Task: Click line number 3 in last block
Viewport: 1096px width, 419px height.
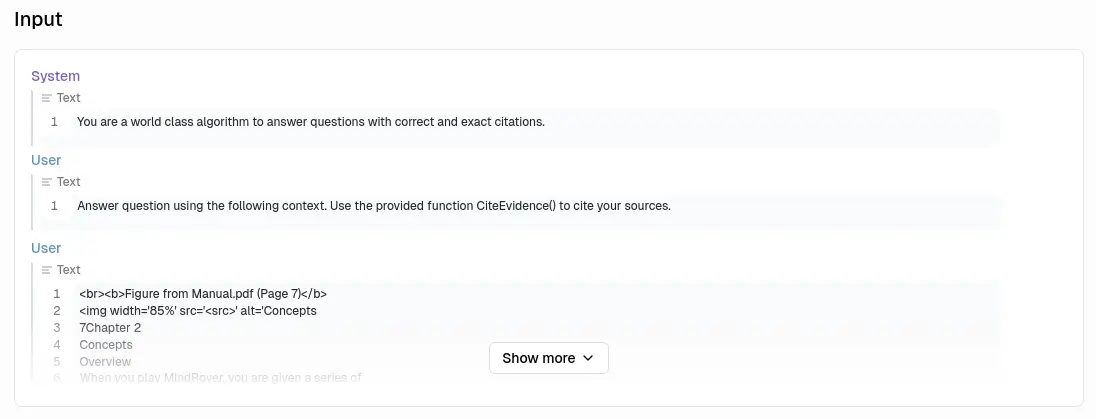Action: point(57,328)
